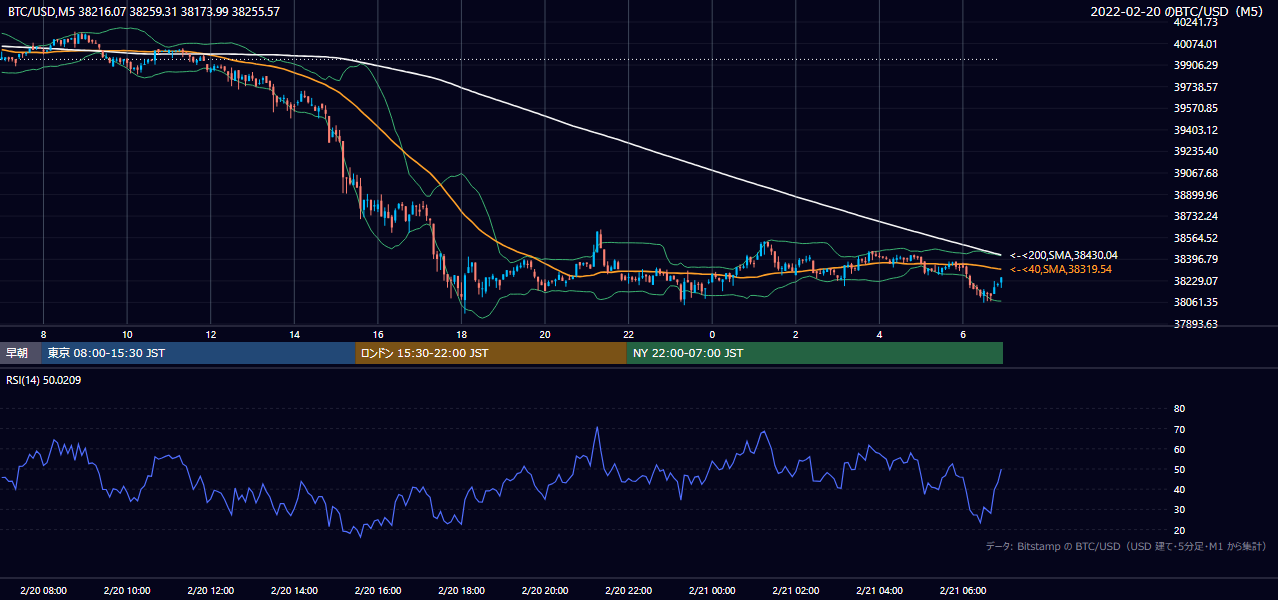Image resolution: width=1278 pixels, height=600 pixels.
Task: Click hour tick 12 under the price chart
Action: [x=210, y=333]
